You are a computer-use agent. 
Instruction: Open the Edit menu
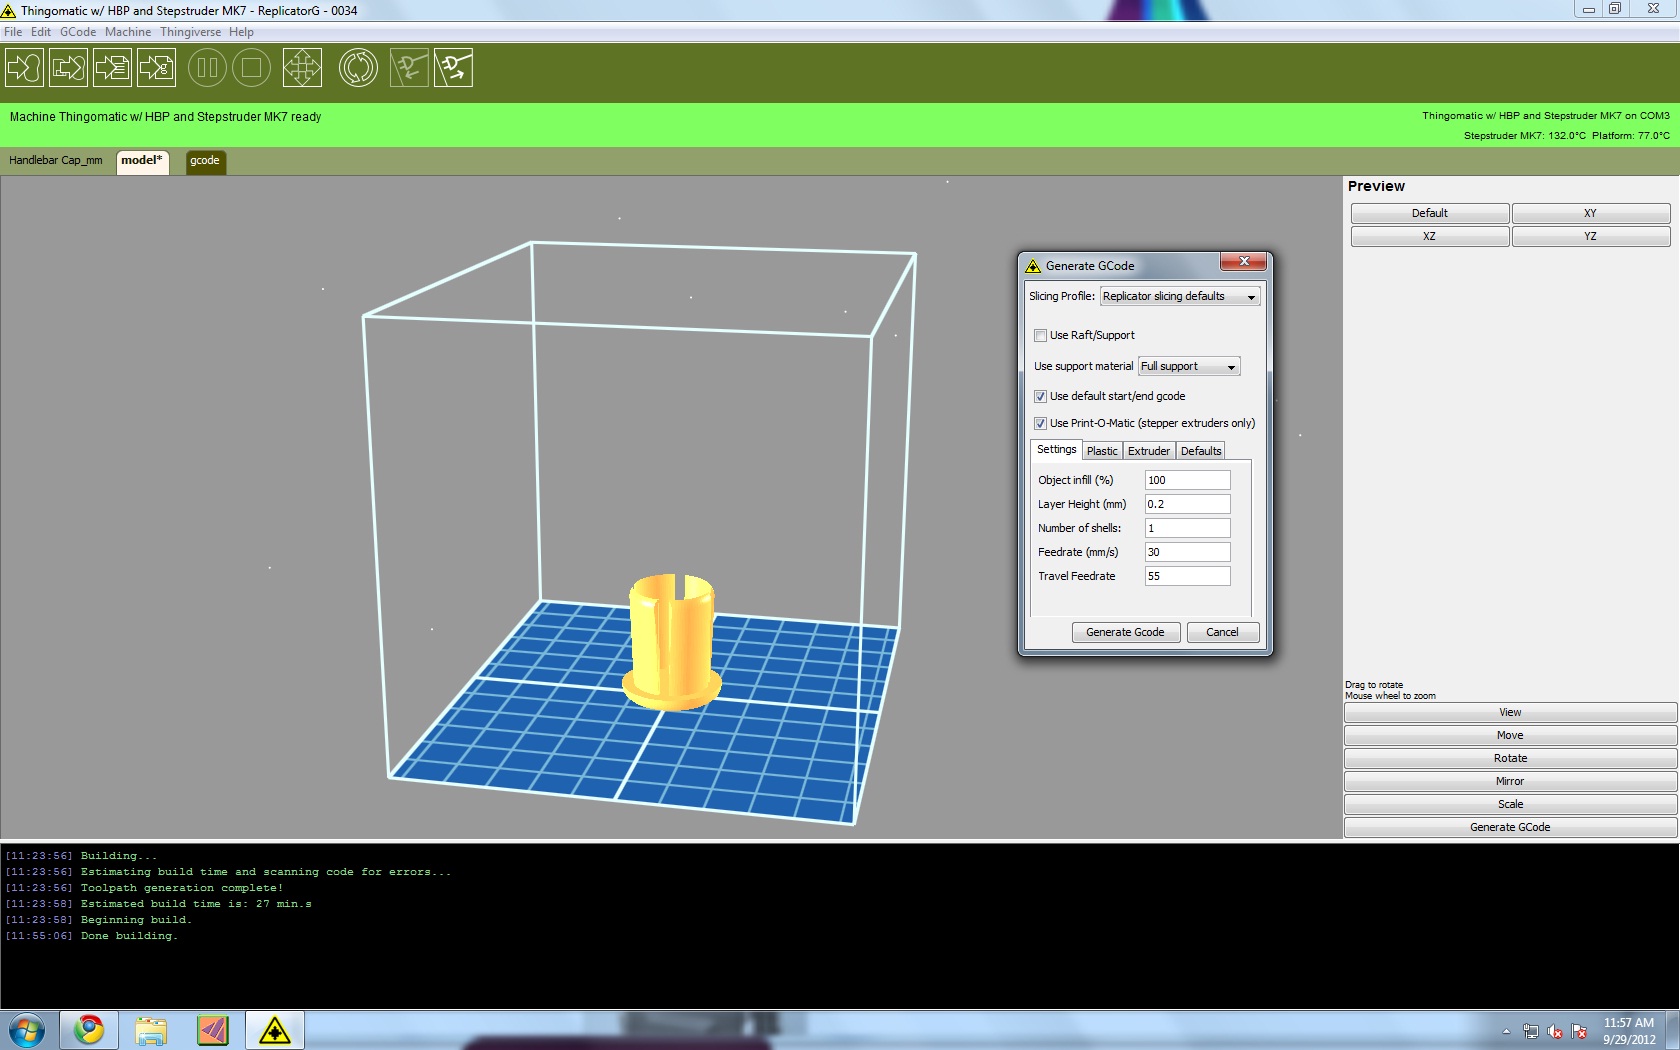(x=41, y=32)
